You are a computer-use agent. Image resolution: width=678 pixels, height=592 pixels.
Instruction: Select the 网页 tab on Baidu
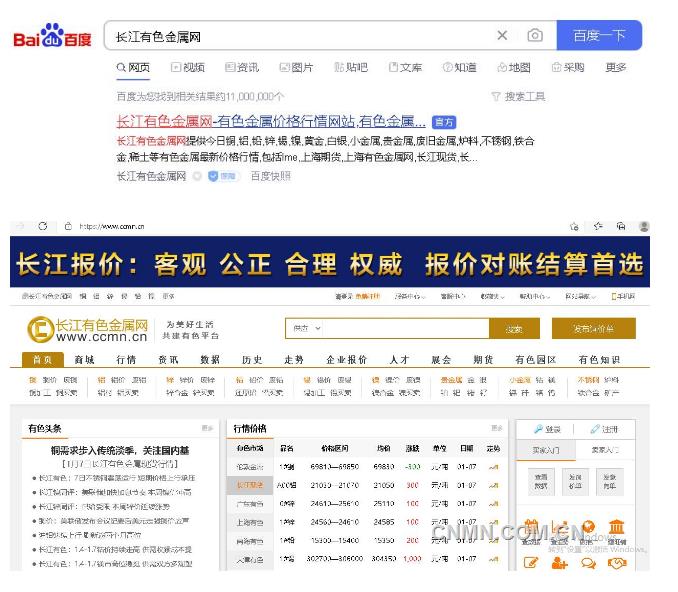coord(133,67)
